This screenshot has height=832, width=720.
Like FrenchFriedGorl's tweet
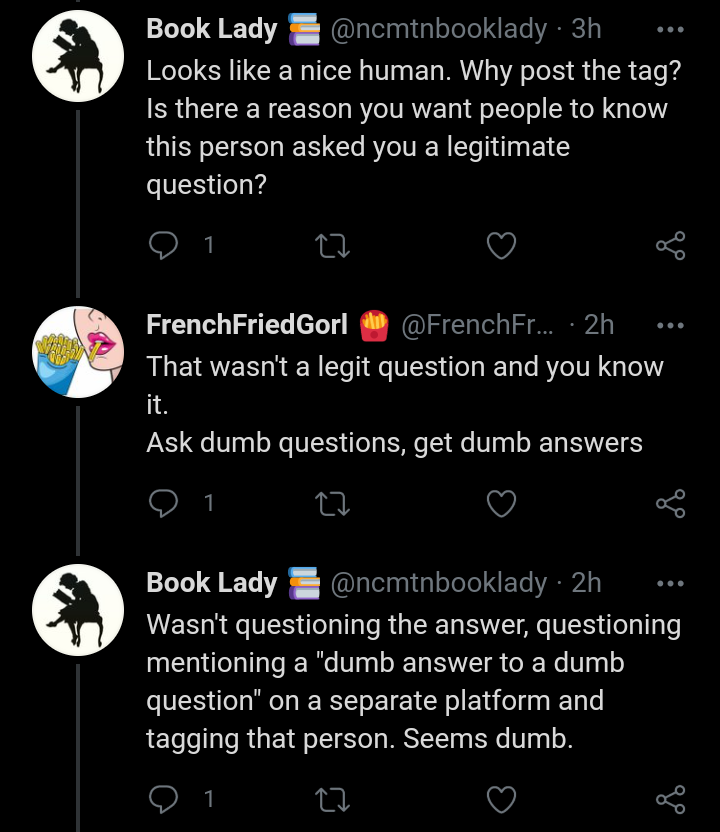tap(501, 504)
